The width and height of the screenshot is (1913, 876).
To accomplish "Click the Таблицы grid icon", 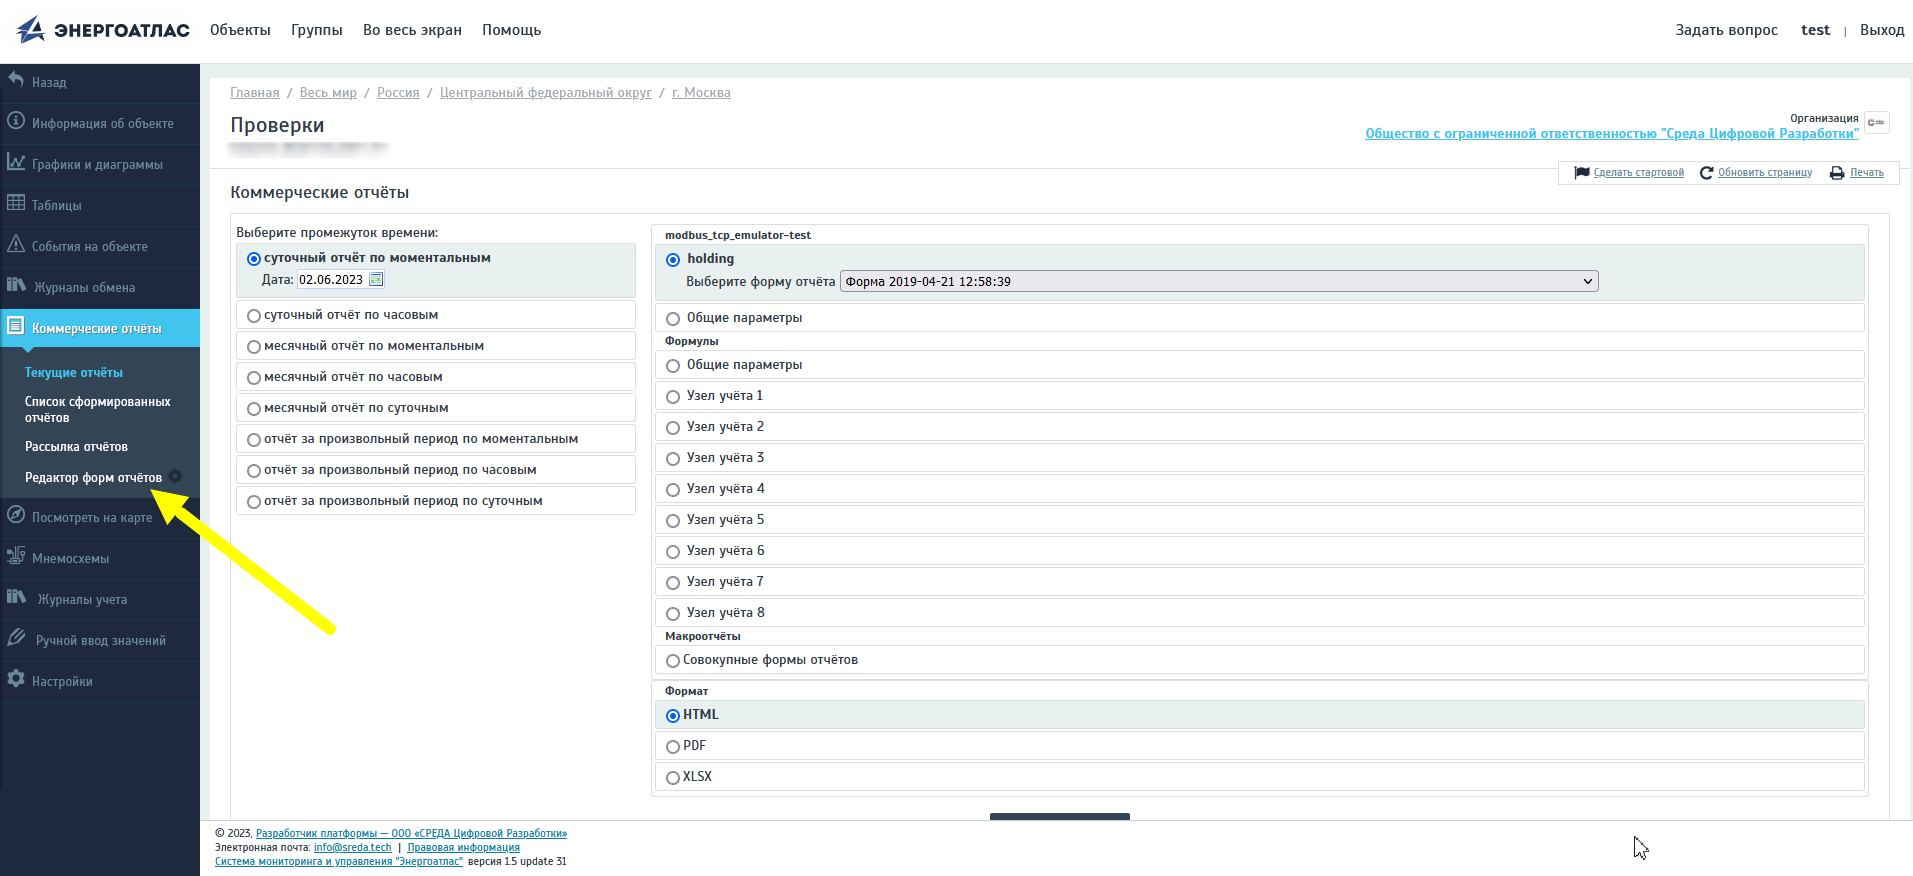I will (16, 203).
